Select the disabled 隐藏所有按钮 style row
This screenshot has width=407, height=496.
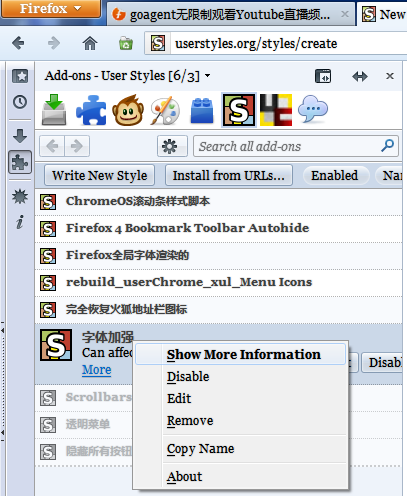click(84, 451)
